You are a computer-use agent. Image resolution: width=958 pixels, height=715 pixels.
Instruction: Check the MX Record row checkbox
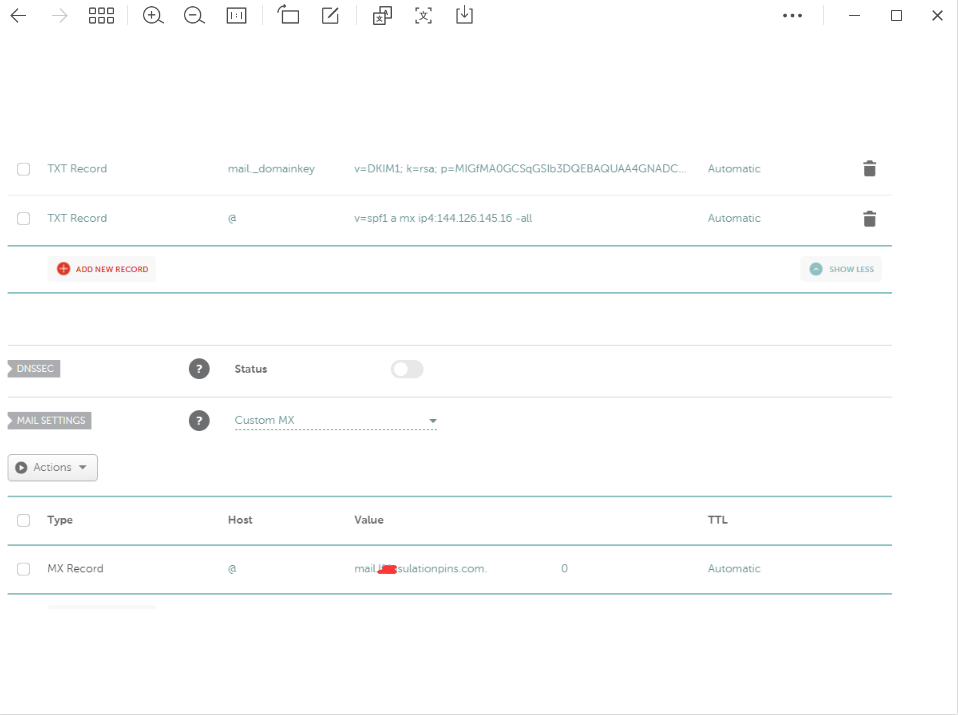pyautogui.click(x=23, y=569)
